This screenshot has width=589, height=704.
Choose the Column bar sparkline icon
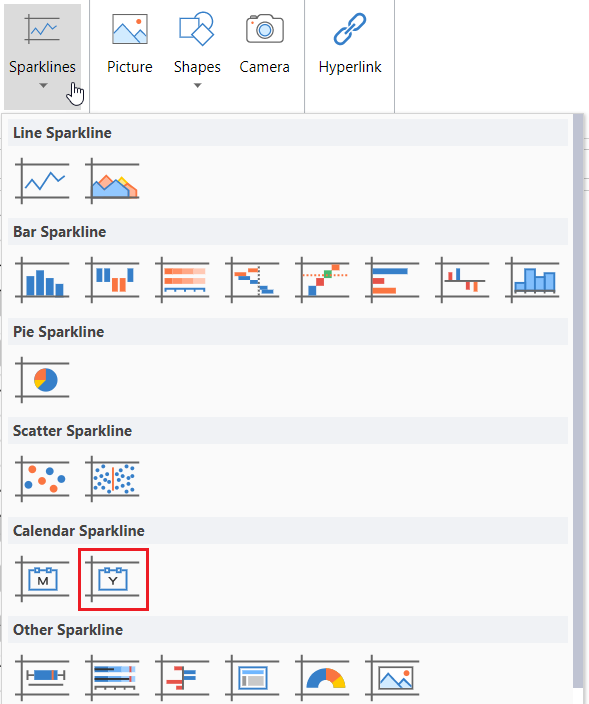click(x=43, y=280)
